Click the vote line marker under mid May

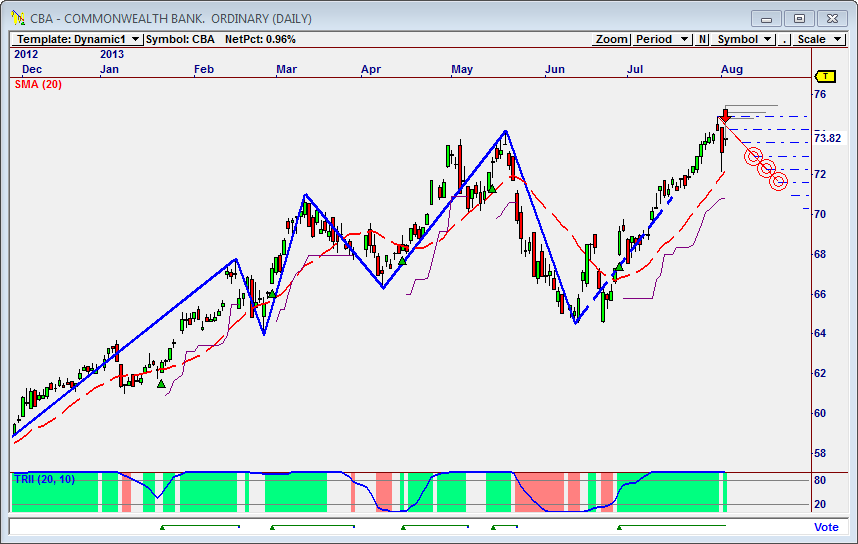pos(493,528)
